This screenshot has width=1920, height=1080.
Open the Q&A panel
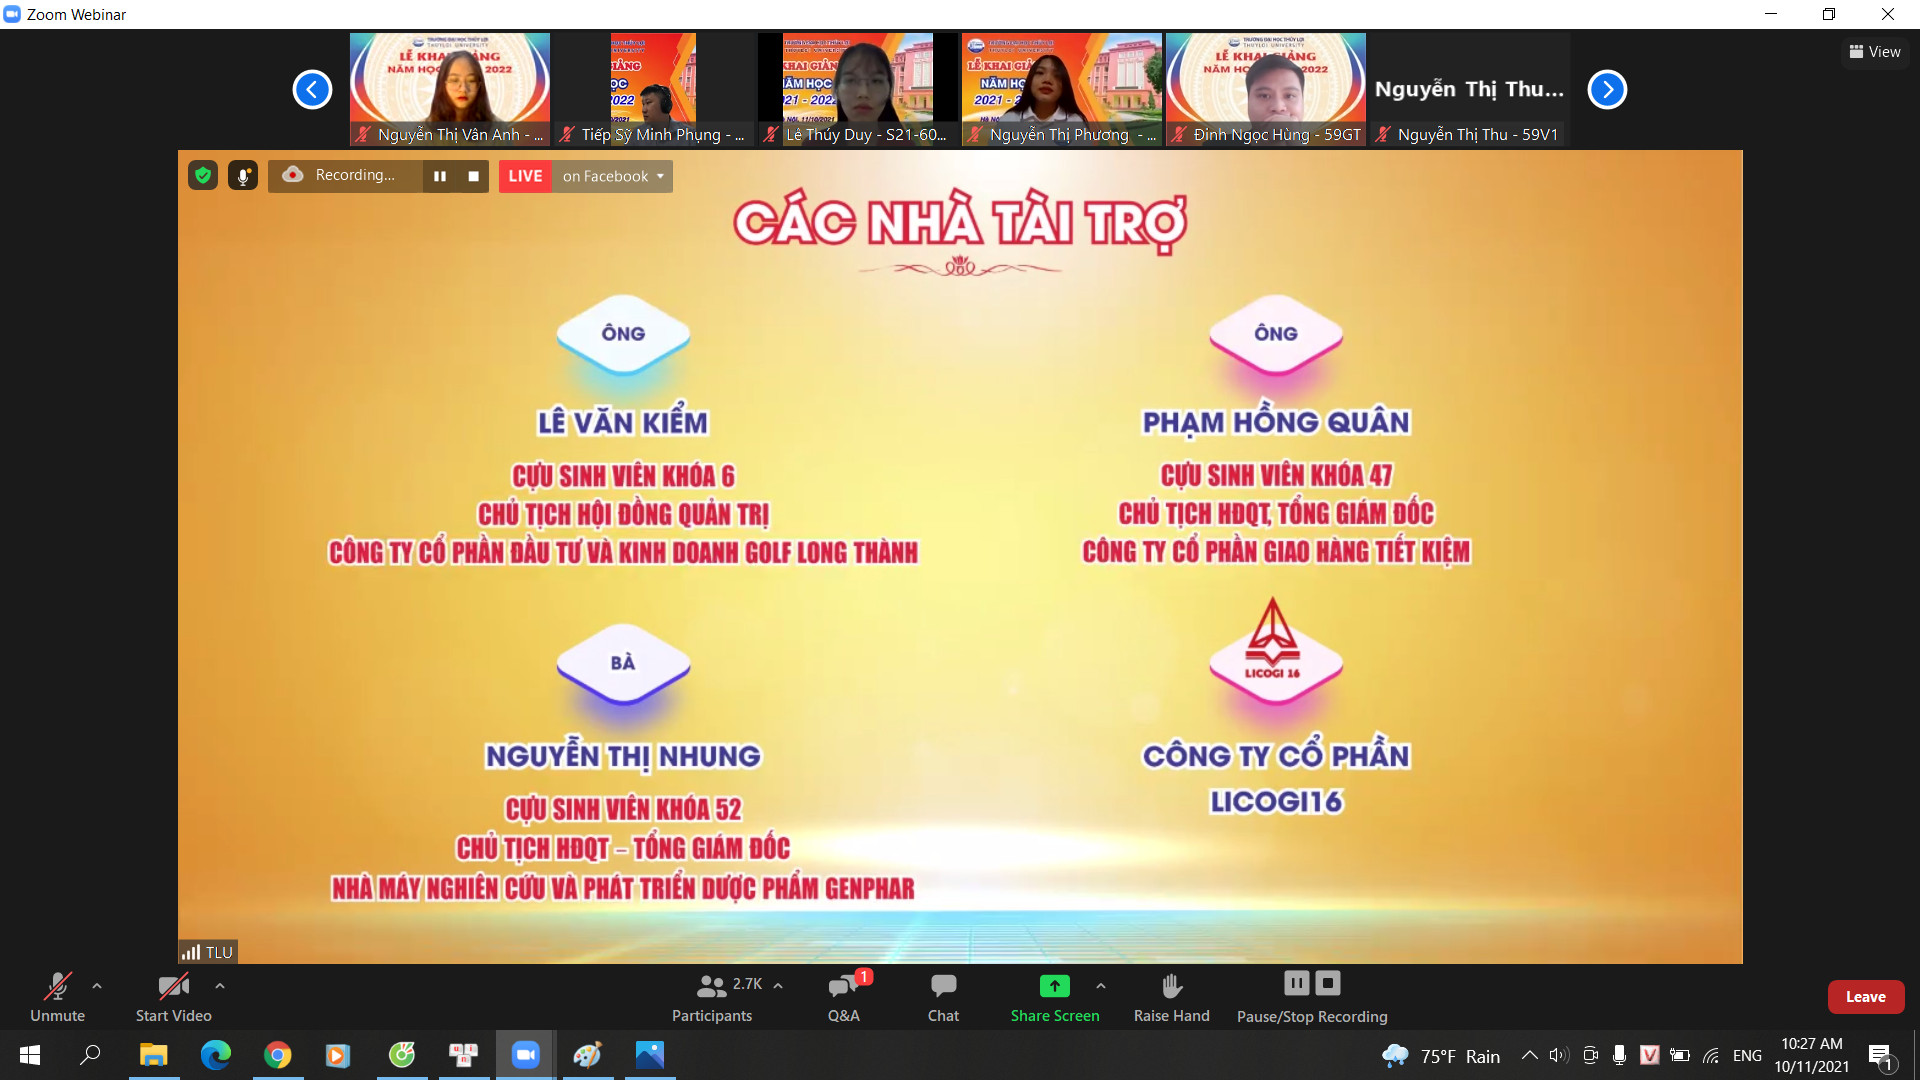point(843,997)
